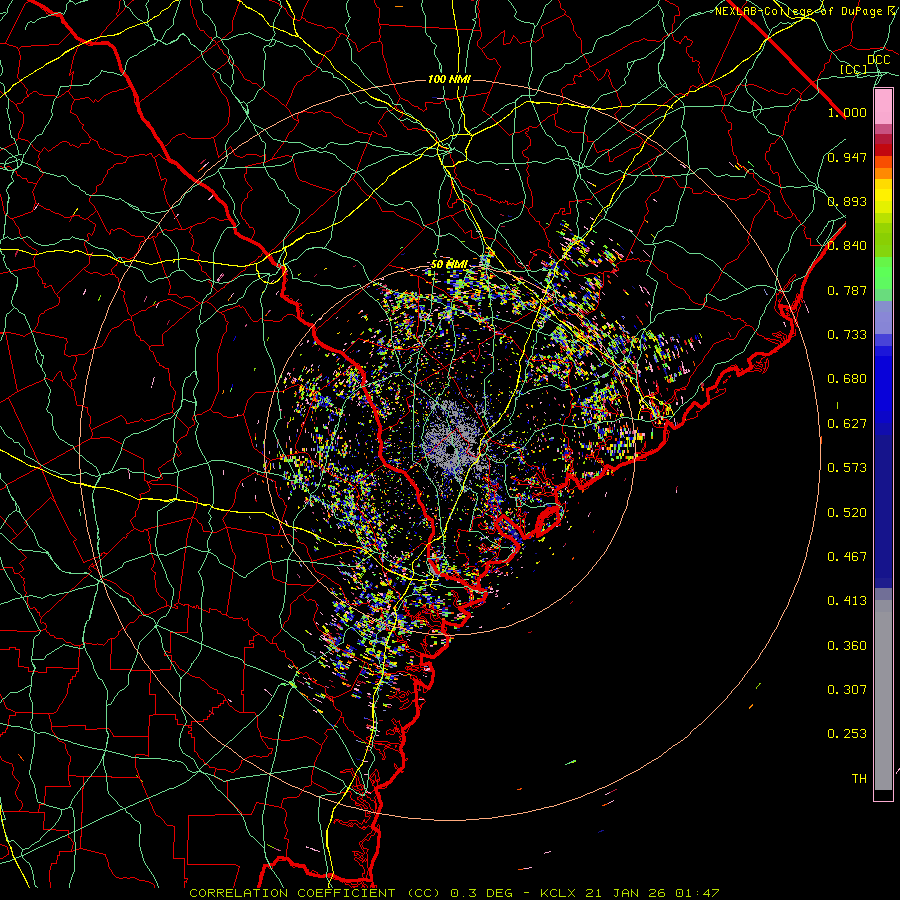Click the bright yellow band of the color scale
The image size is (900, 900).
pos(883,196)
